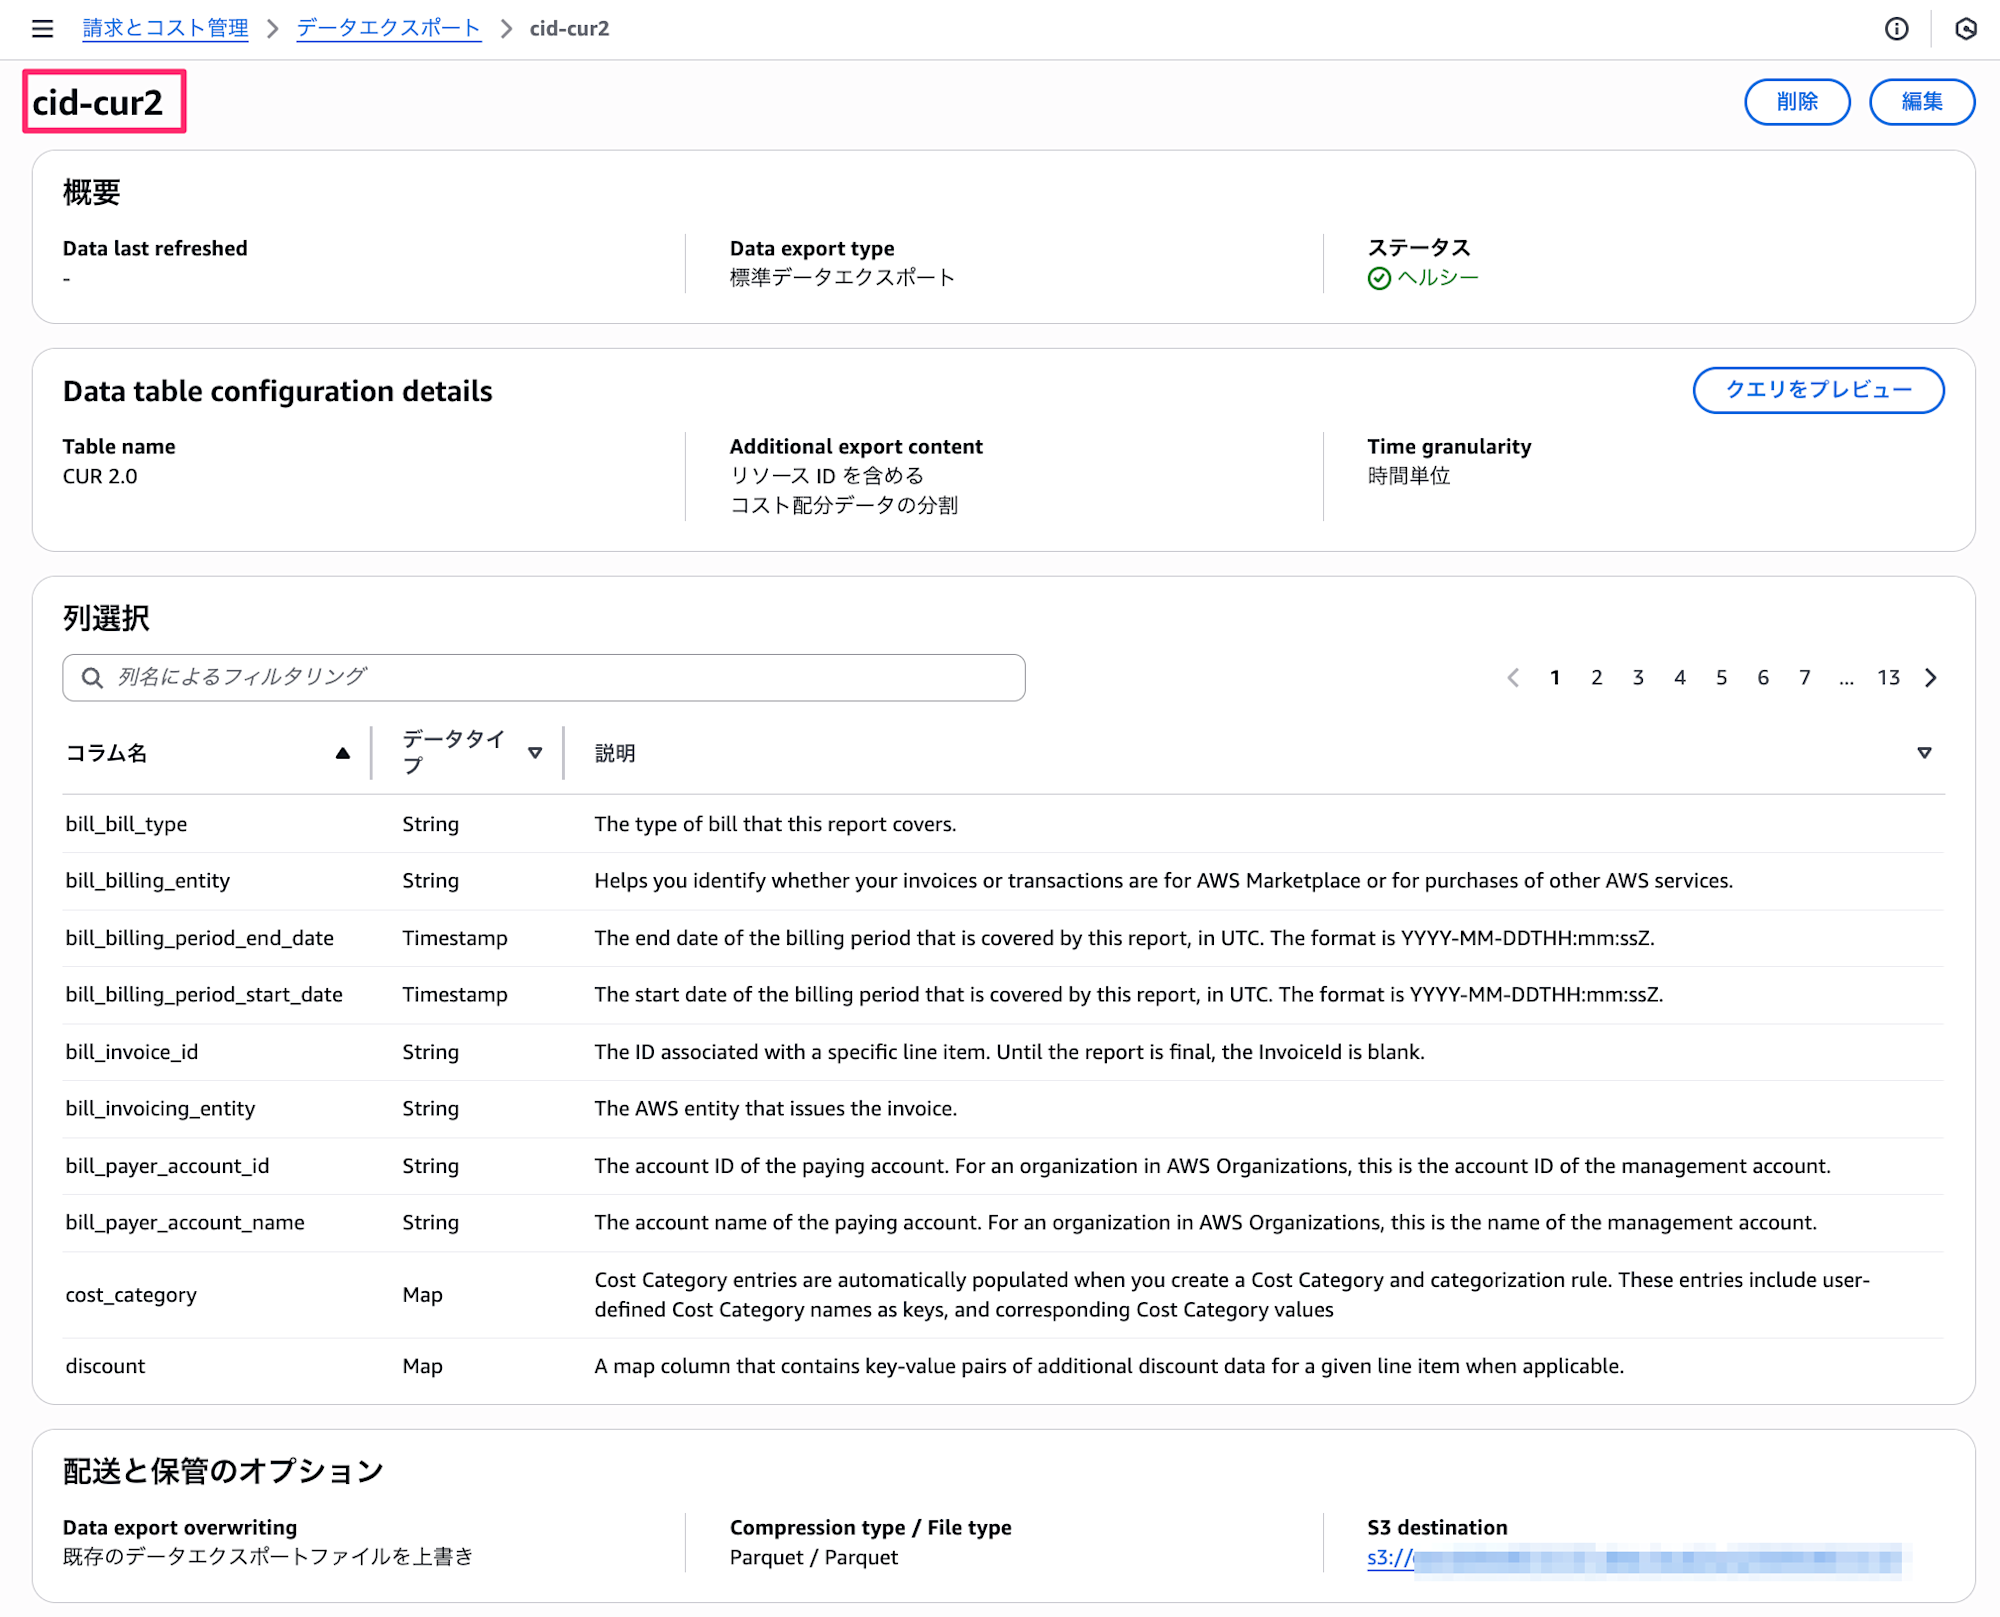Click bill_payer_account_id cell
The image size is (2000, 1617).
(x=168, y=1166)
